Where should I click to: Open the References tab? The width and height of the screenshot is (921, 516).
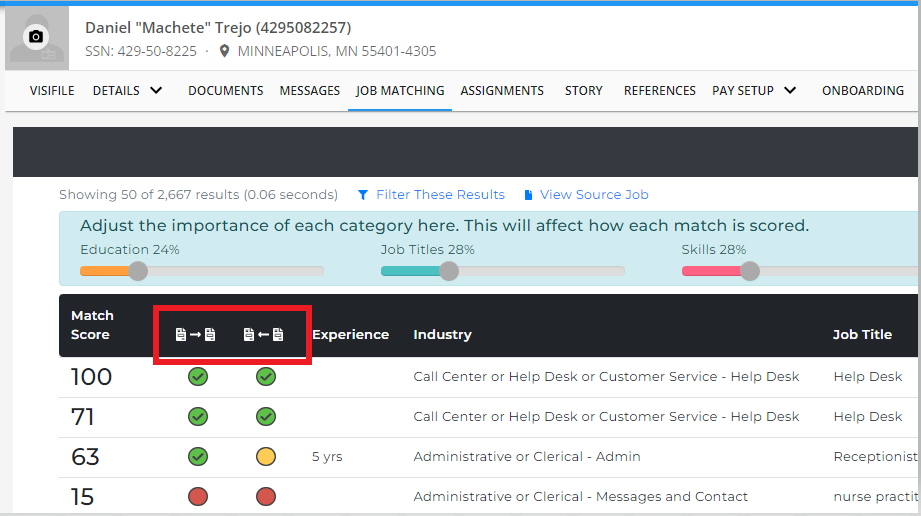pyautogui.click(x=660, y=91)
